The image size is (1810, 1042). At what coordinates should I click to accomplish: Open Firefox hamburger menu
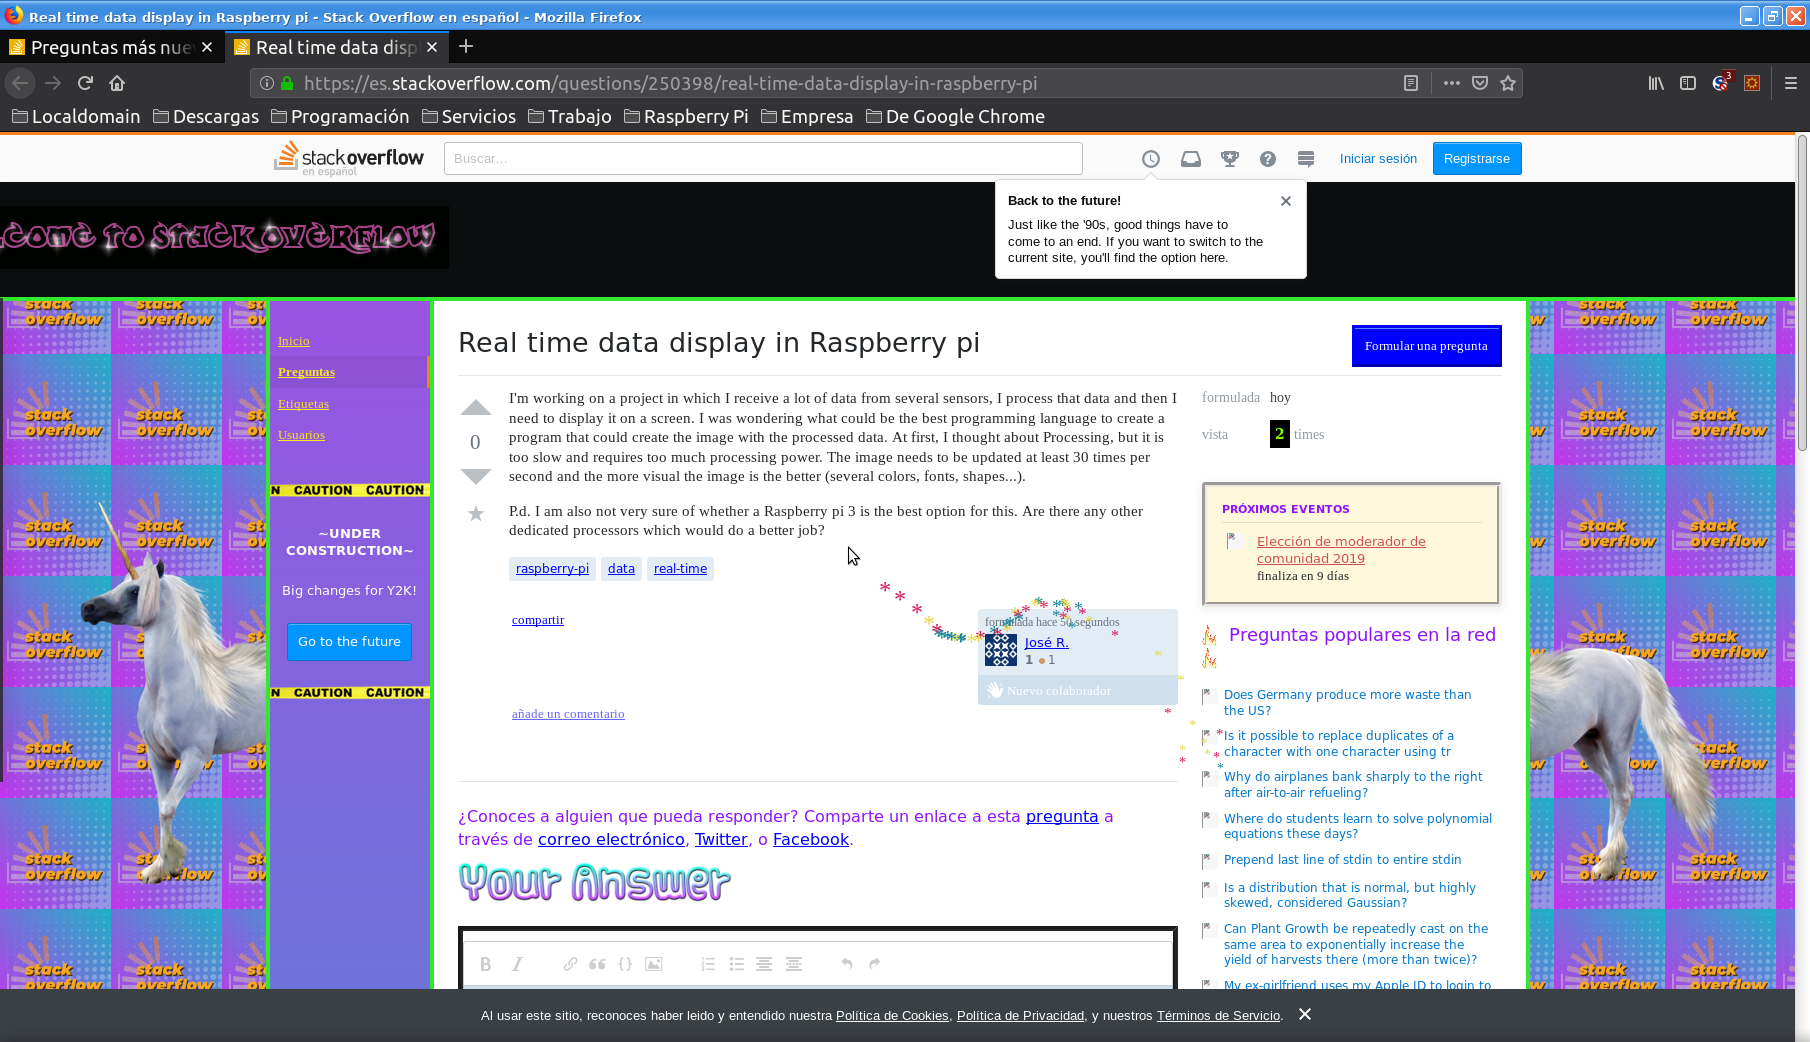click(1790, 83)
